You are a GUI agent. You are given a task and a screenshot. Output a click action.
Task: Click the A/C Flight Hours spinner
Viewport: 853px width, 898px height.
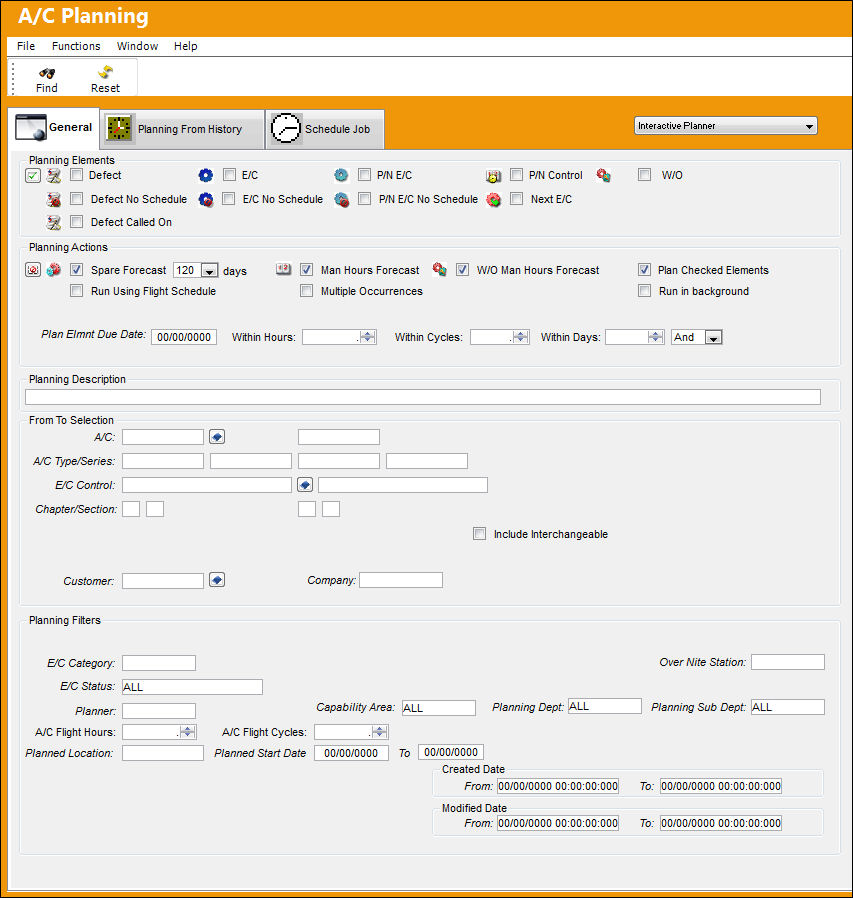pos(188,731)
